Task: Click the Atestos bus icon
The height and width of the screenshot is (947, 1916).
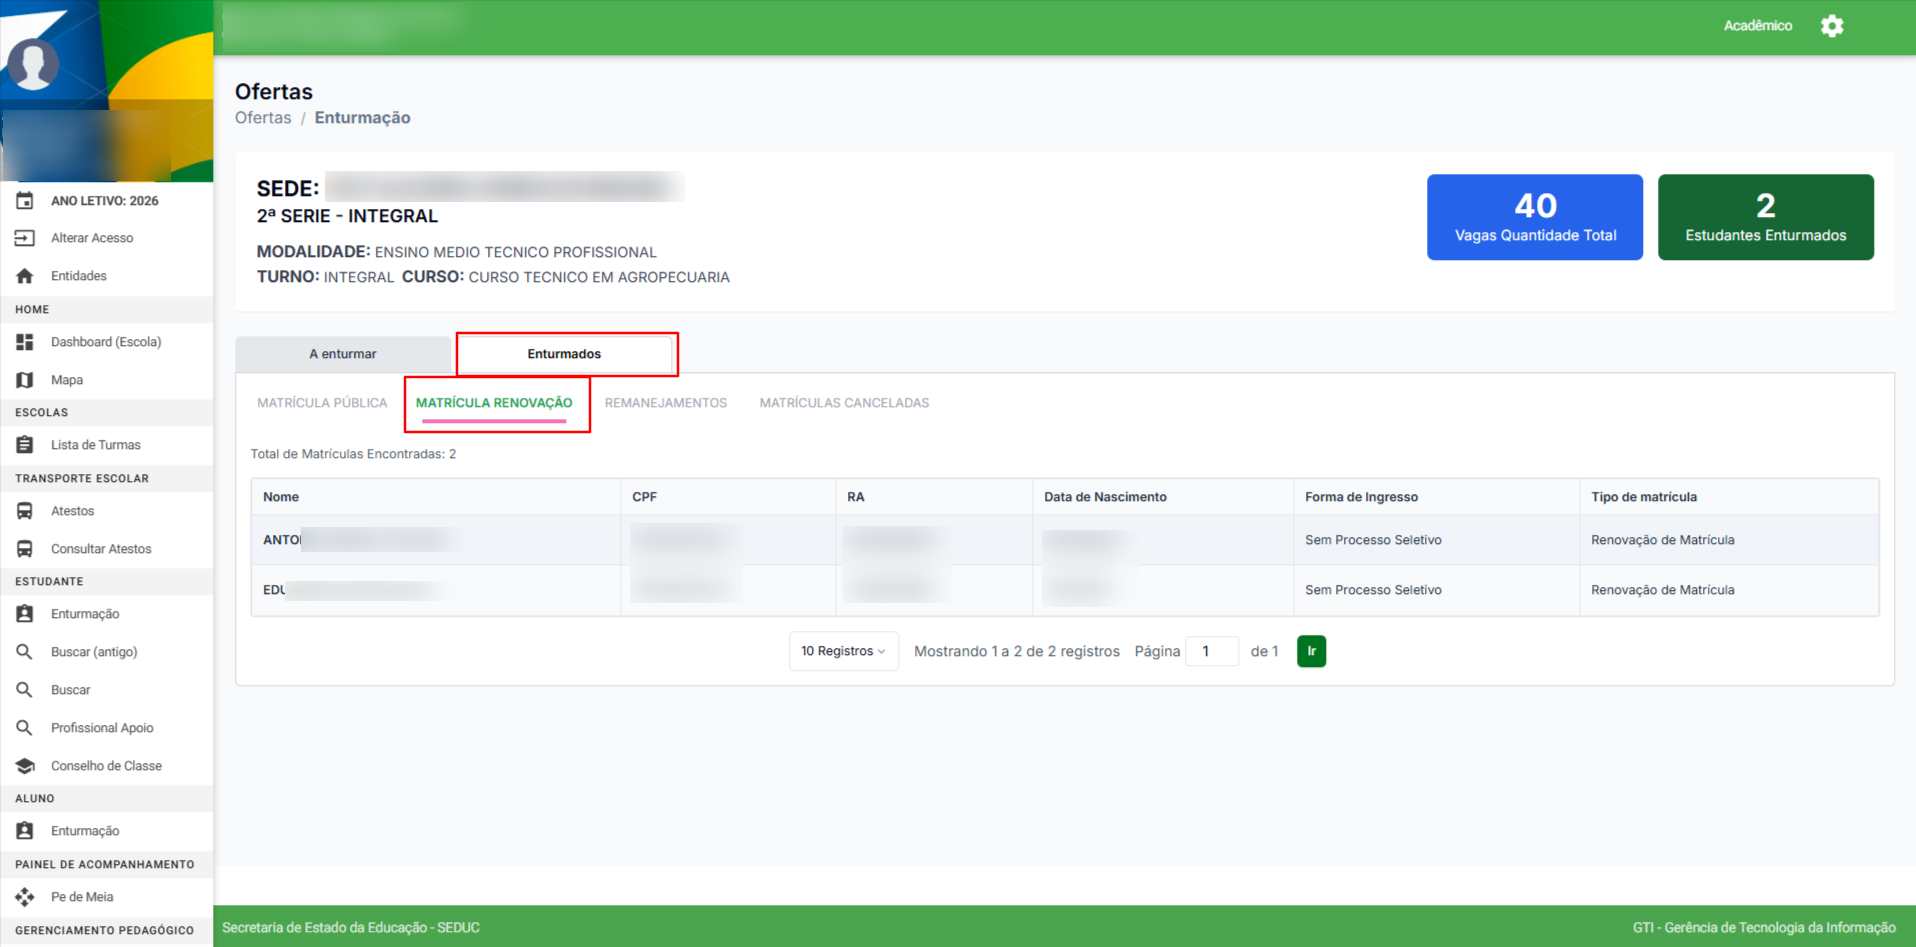Action: pyautogui.click(x=25, y=511)
